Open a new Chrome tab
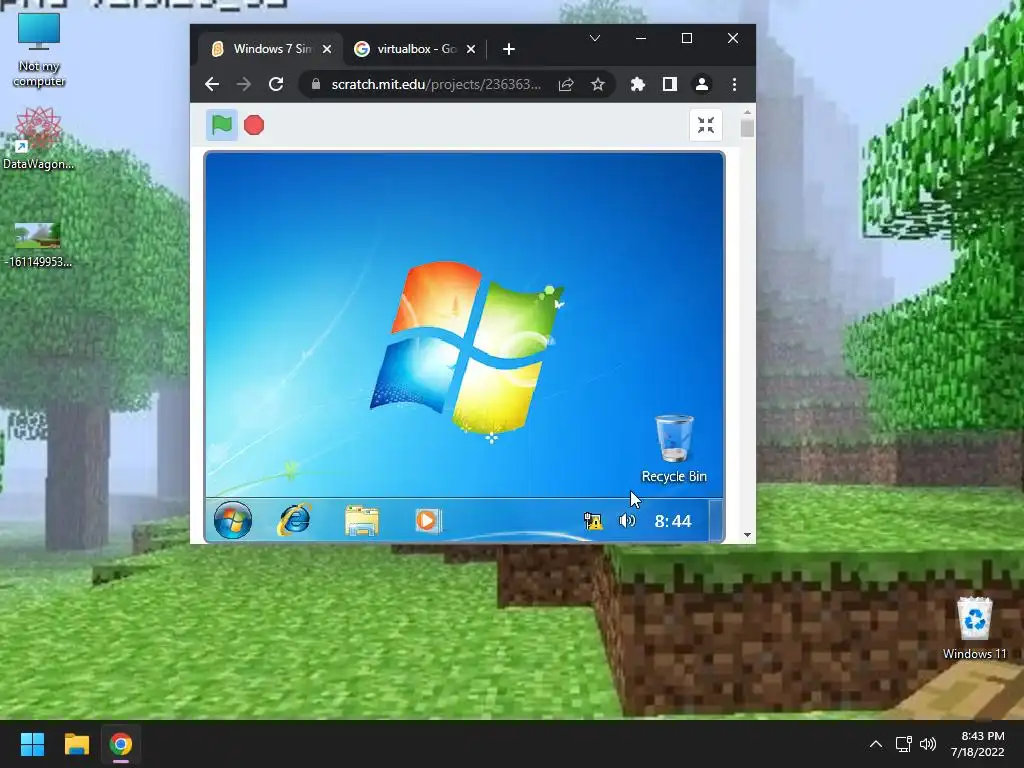This screenshot has height=768, width=1024. click(509, 49)
